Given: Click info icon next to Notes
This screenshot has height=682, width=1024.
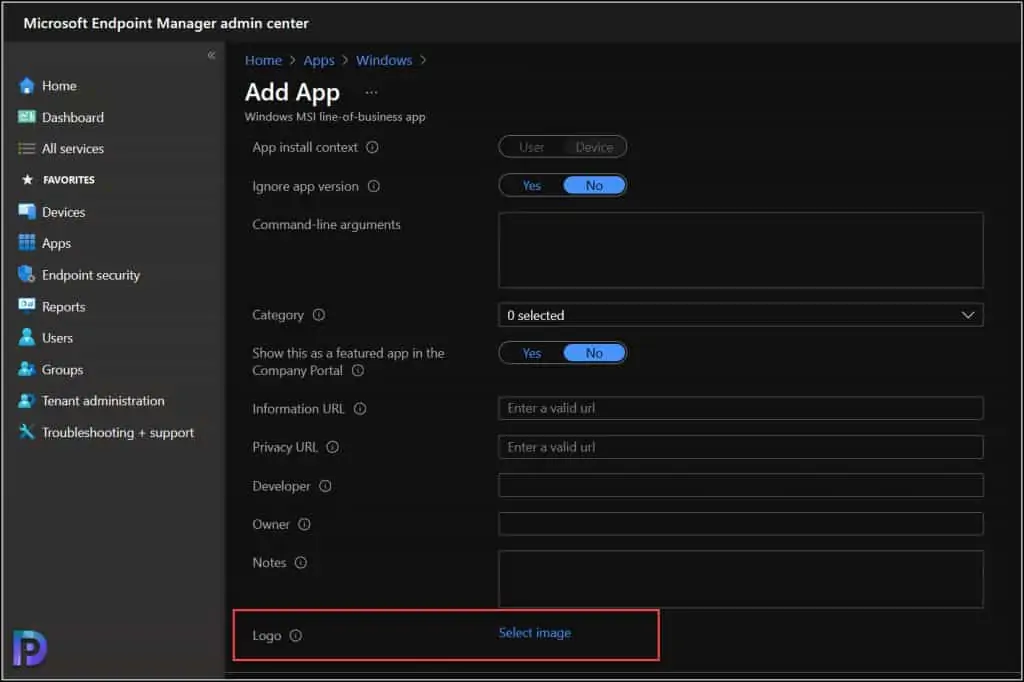Looking at the screenshot, I should (300, 562).
